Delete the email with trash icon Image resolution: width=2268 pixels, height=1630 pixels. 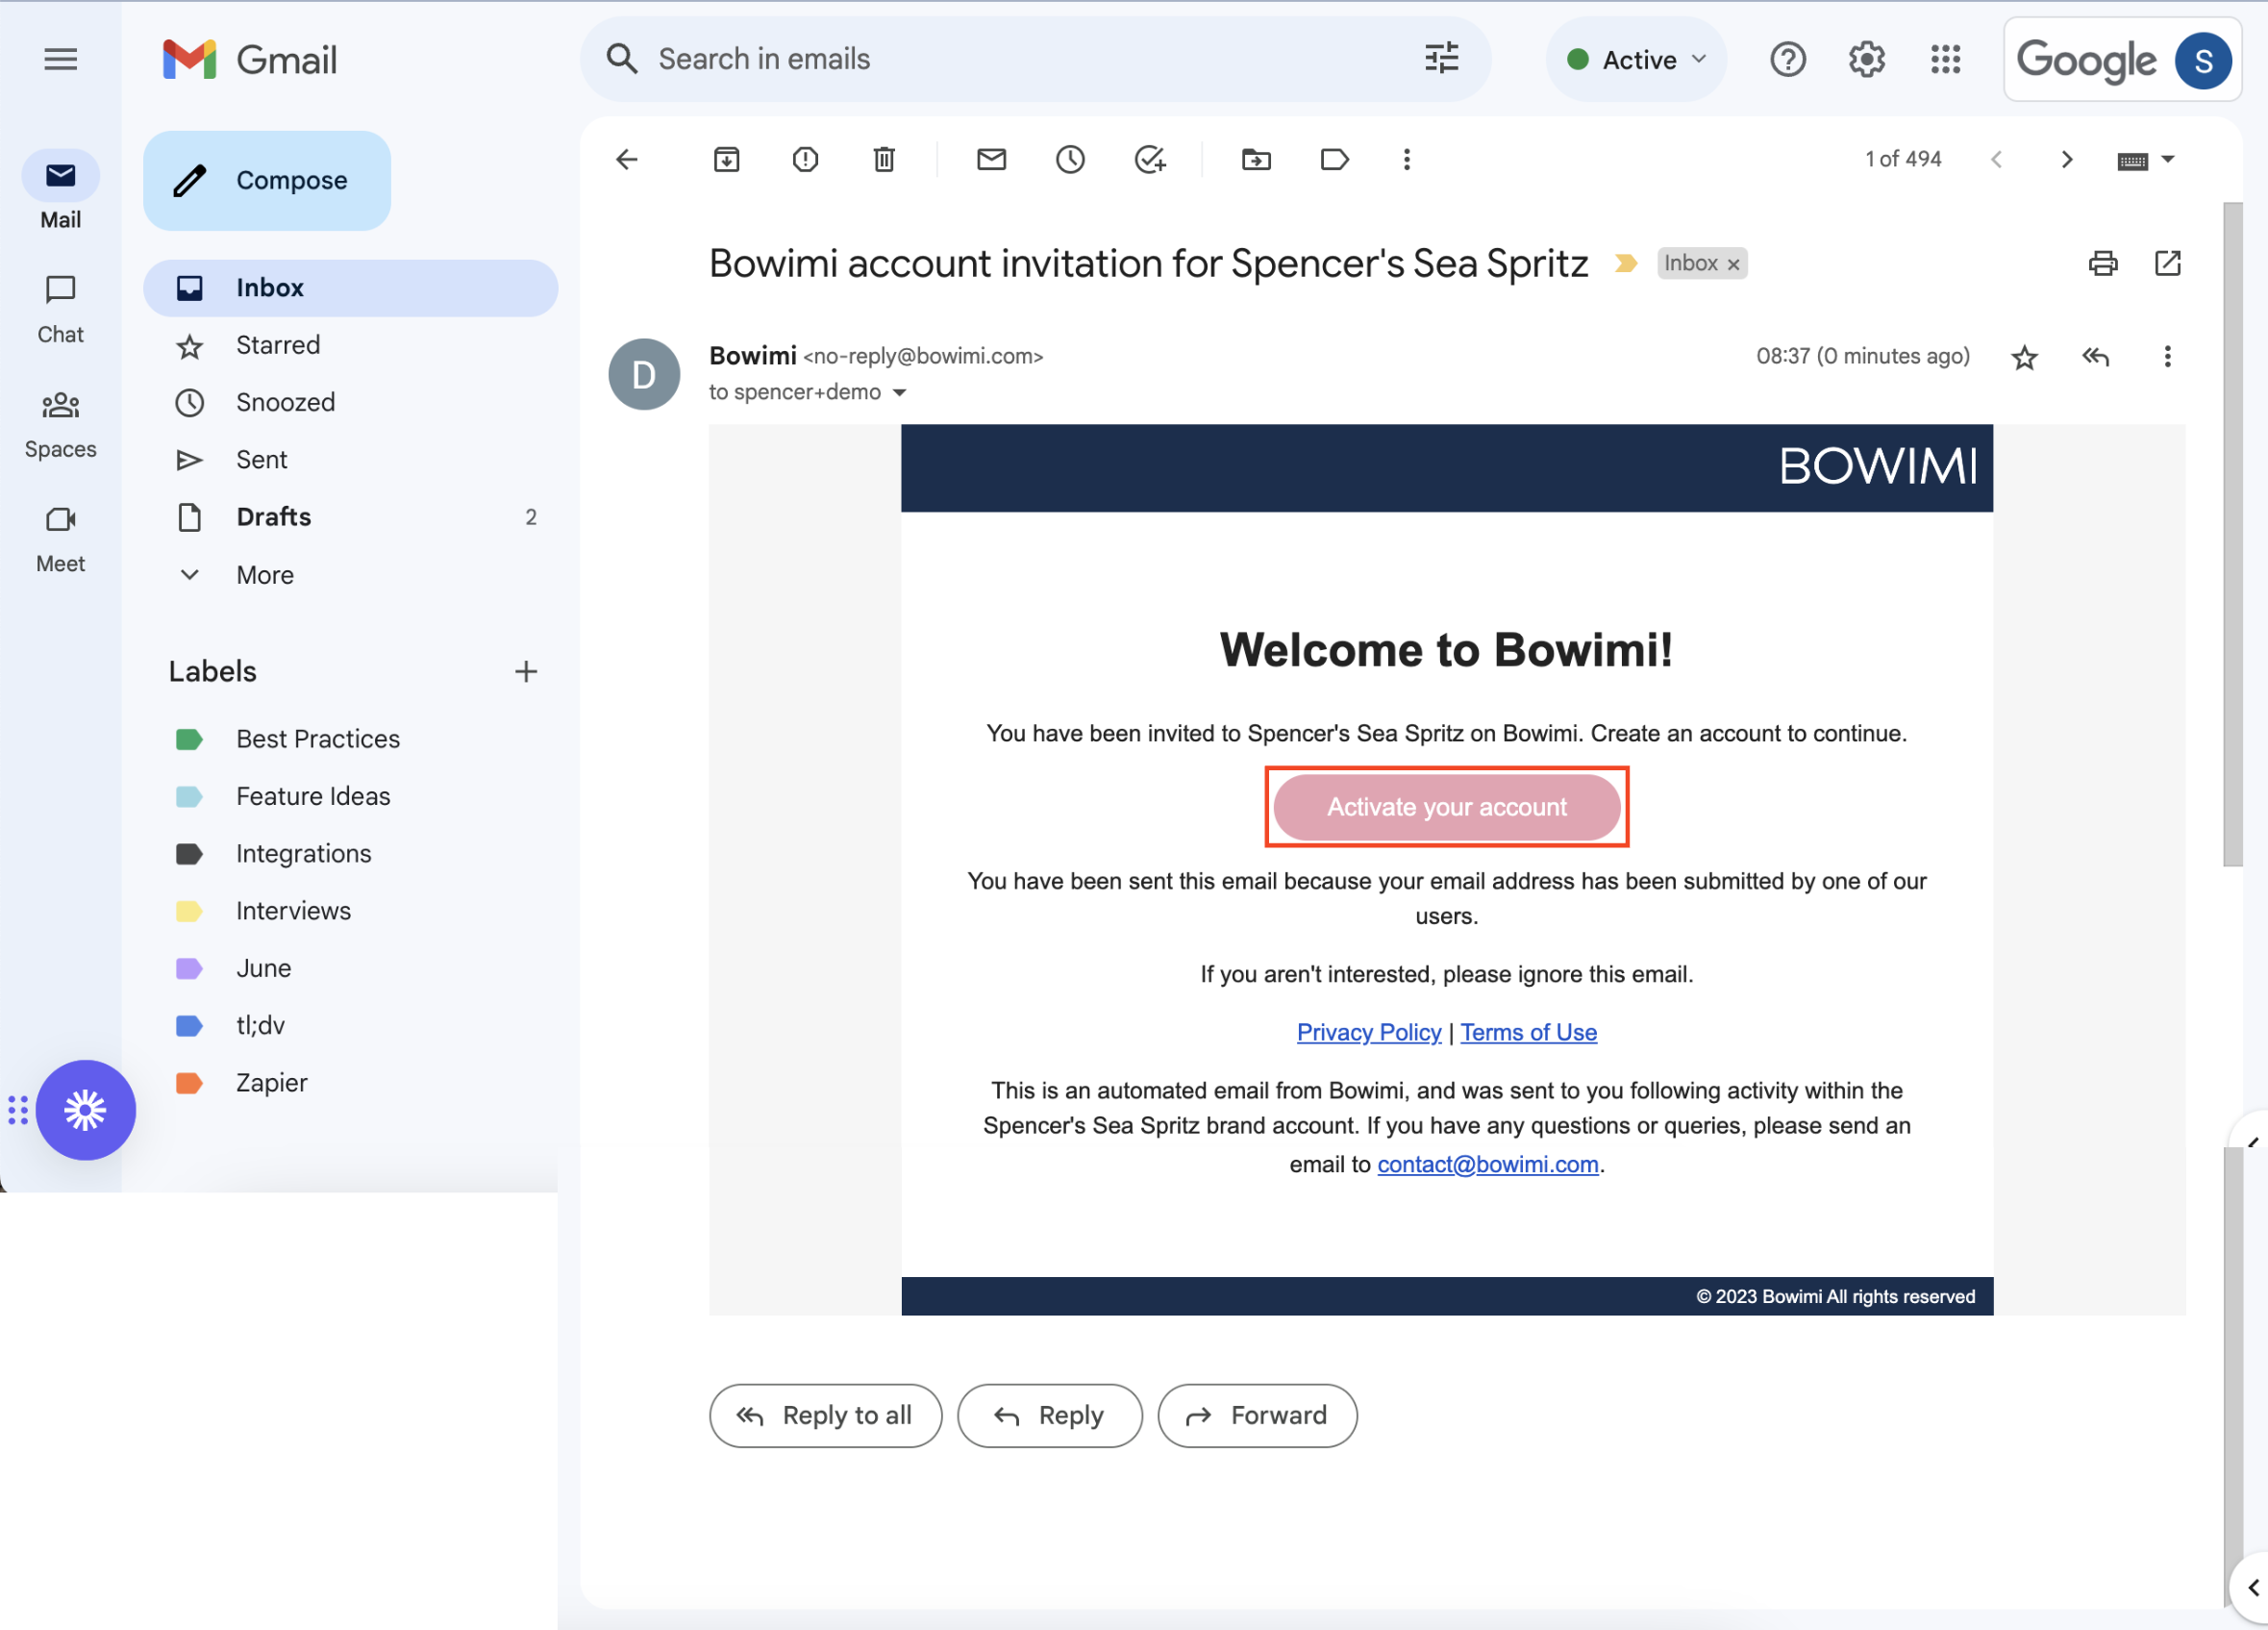click(x=884, y=159)
